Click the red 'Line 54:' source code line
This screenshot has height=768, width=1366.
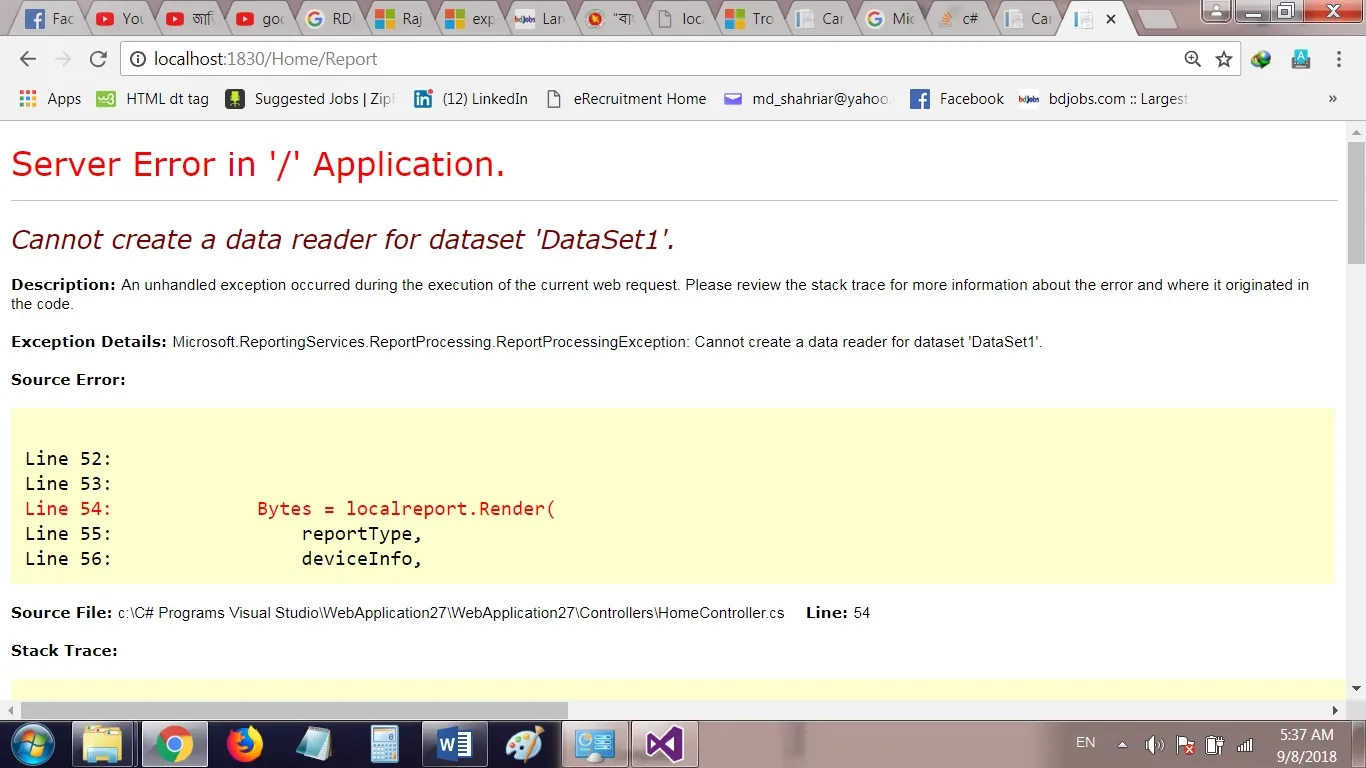click(290, 509)
